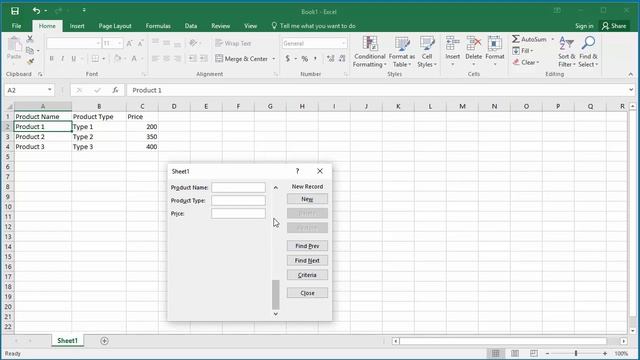Expand the Name Box dropdown
Image resolution: width=640 pixels, height=360 pixels.
(49, 90)
